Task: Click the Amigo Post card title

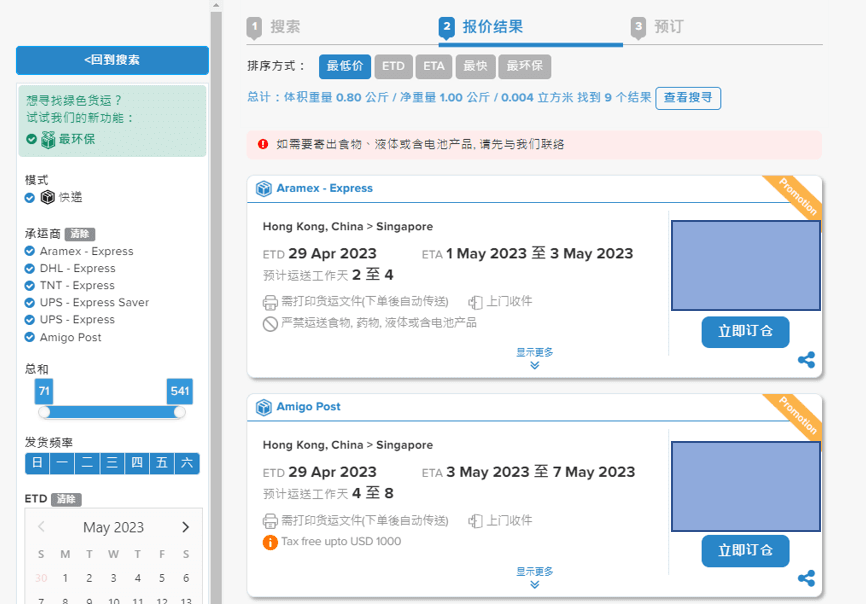Action: 309,407
